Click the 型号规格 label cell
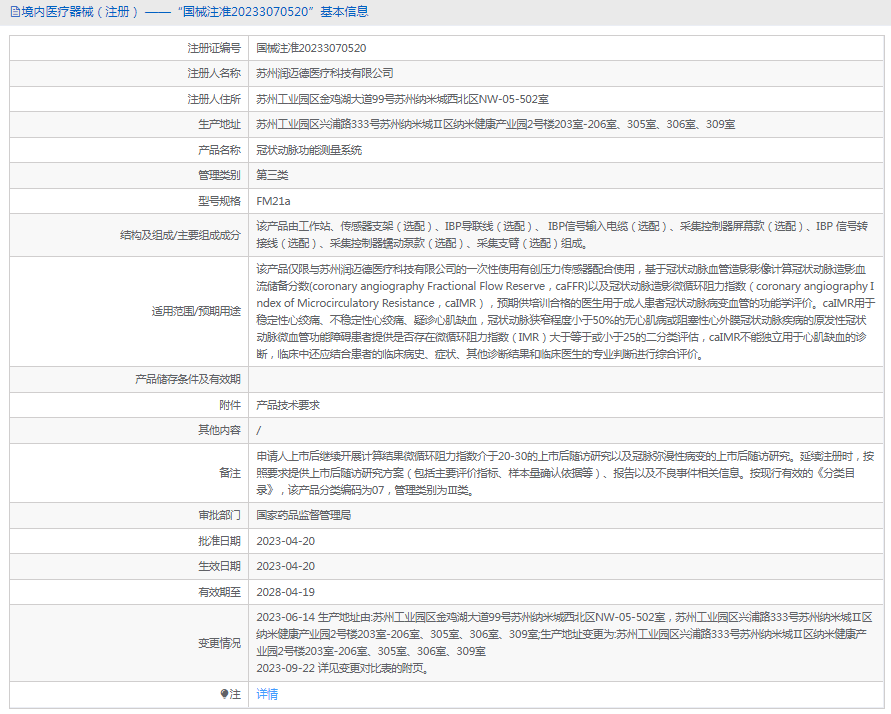Image resolution: width=891 pixels, height=714 pixels. coord(219,201)
